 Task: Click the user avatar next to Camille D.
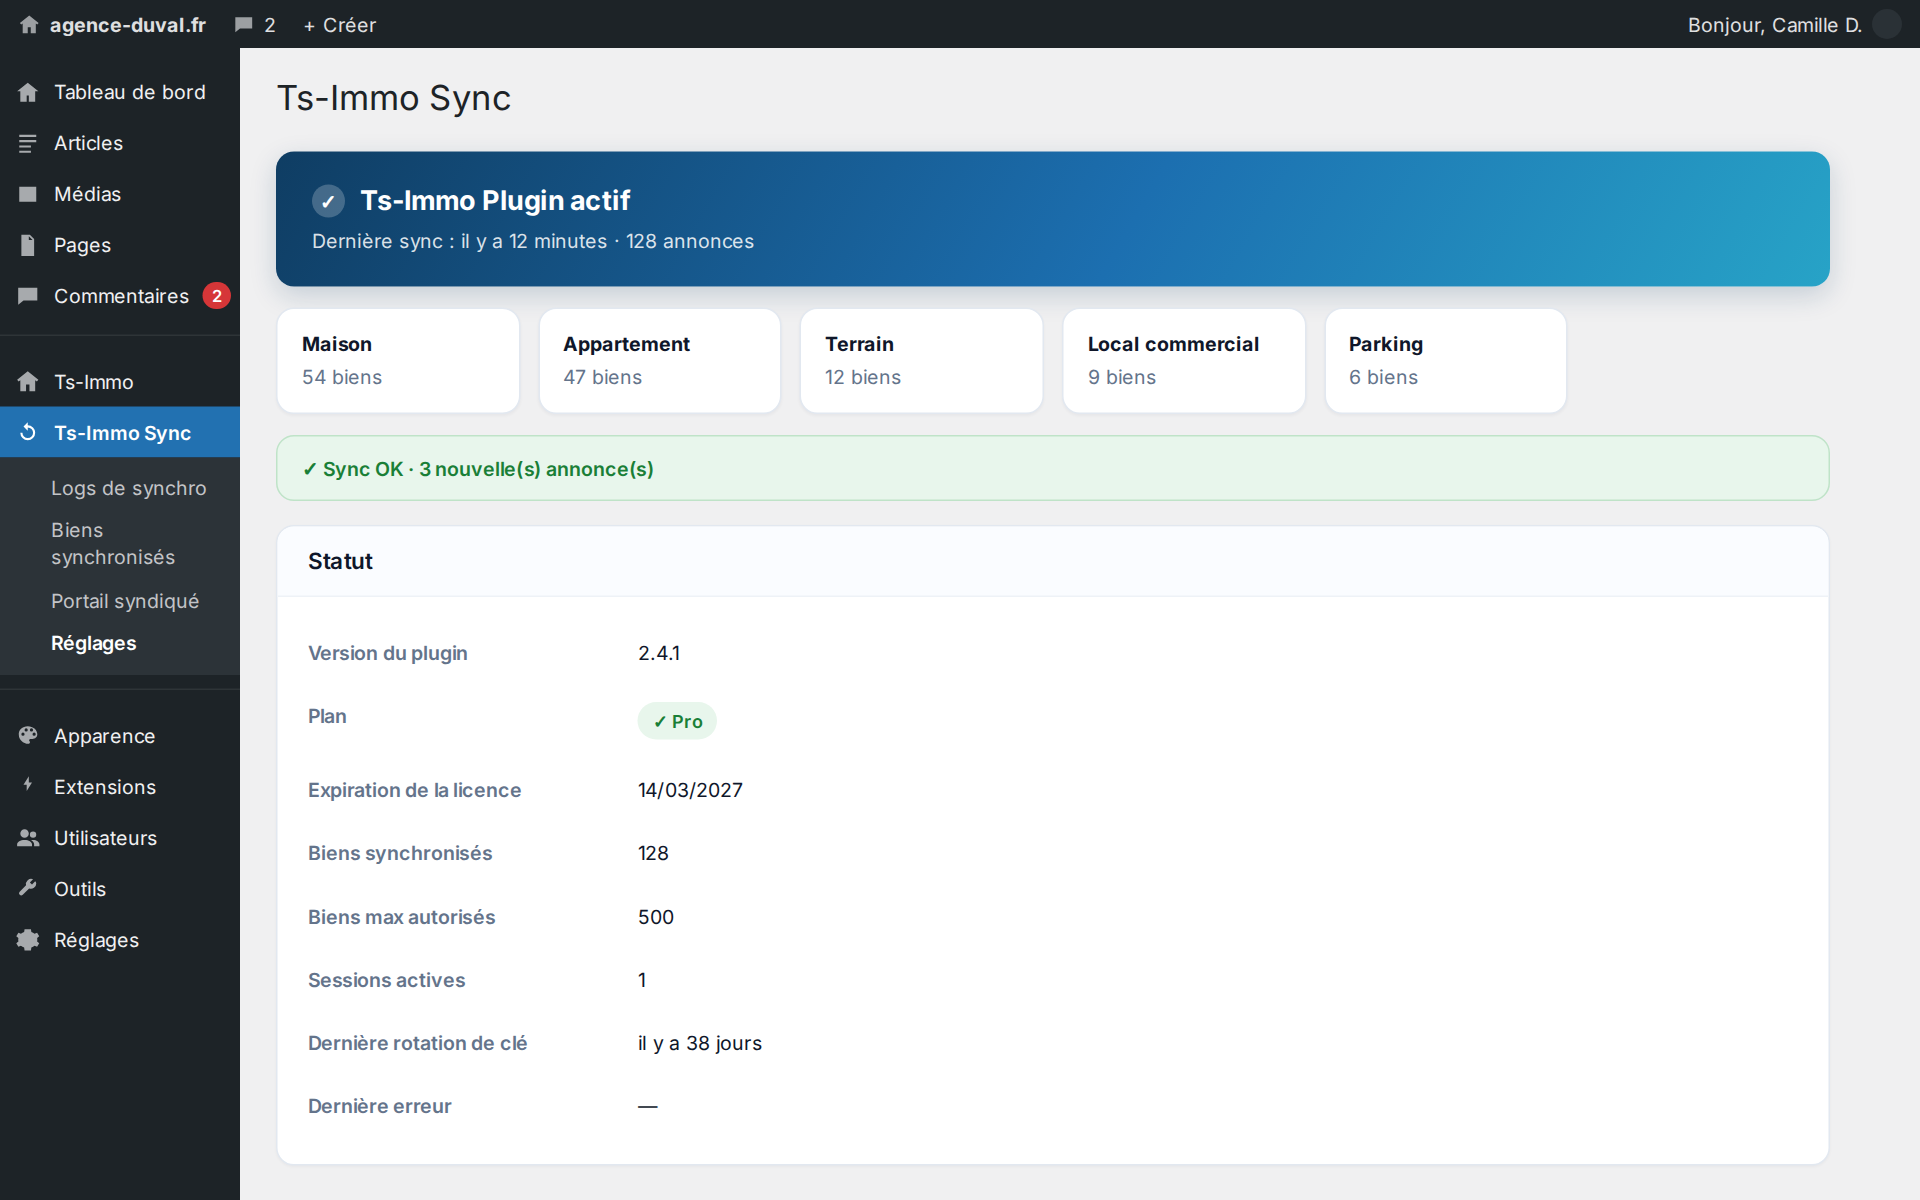point(1886,24)
